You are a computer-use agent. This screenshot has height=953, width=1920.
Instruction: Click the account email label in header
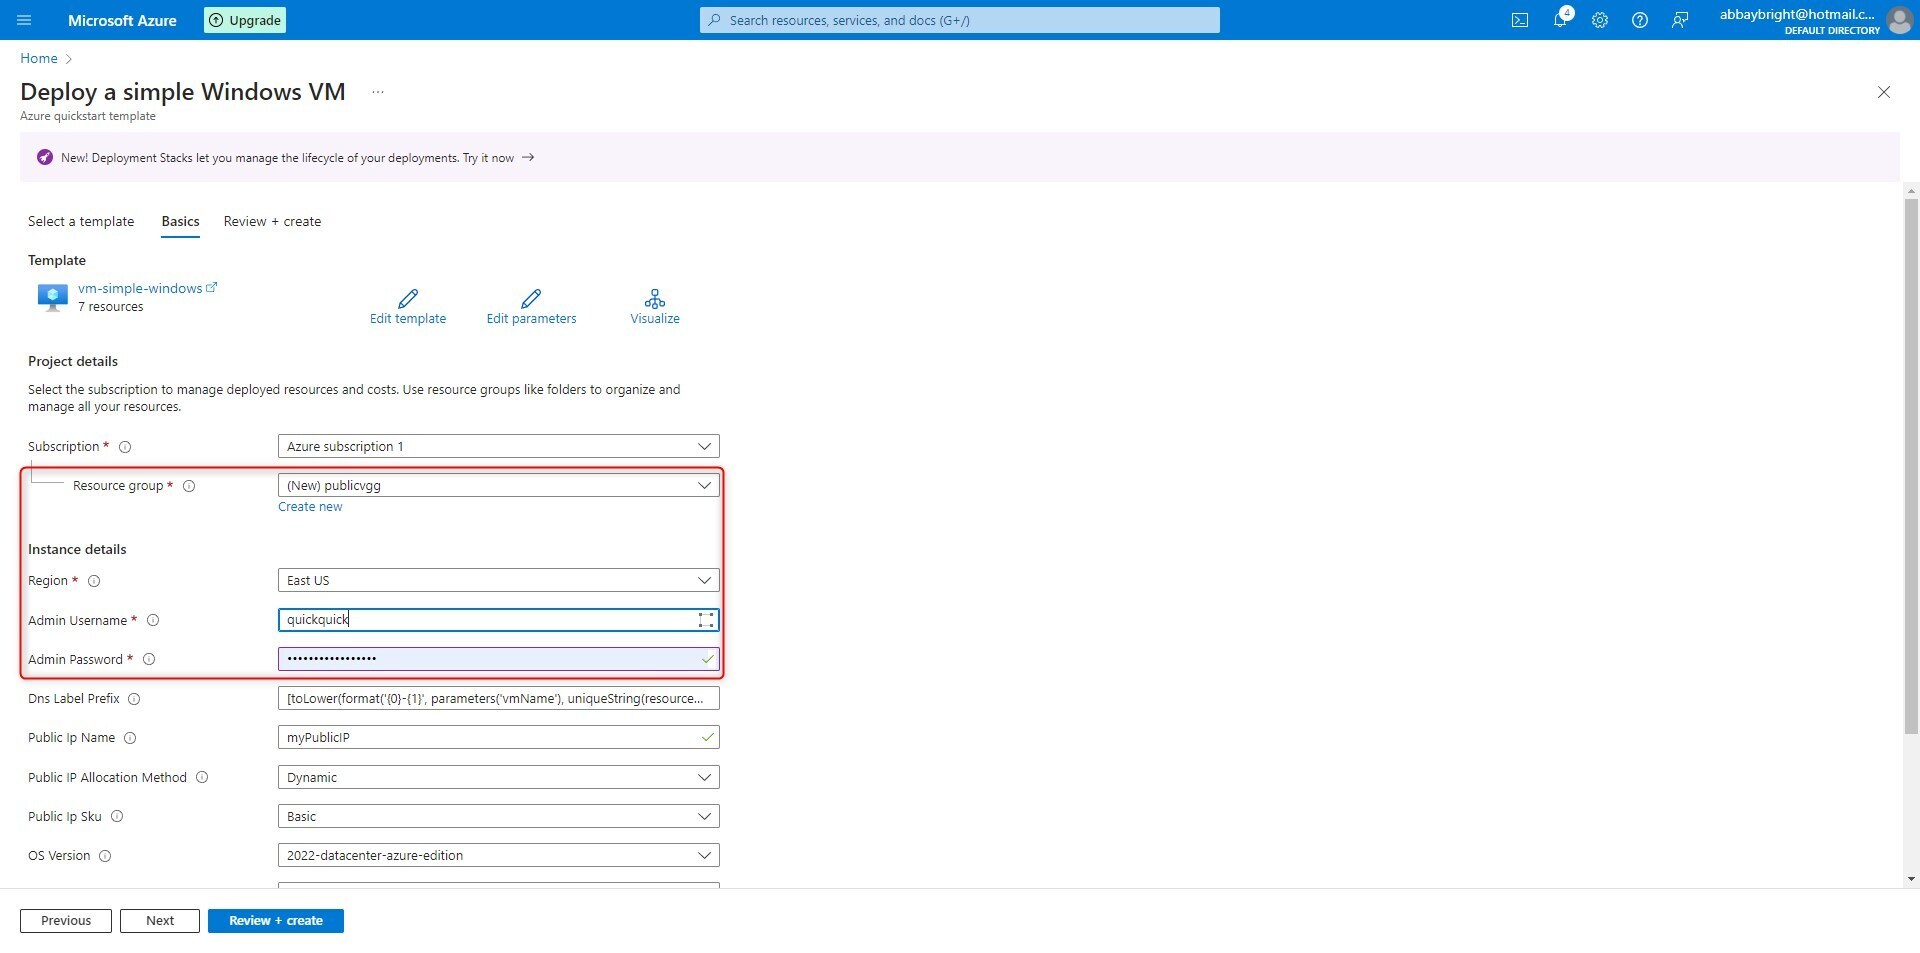coord(1797,14)
